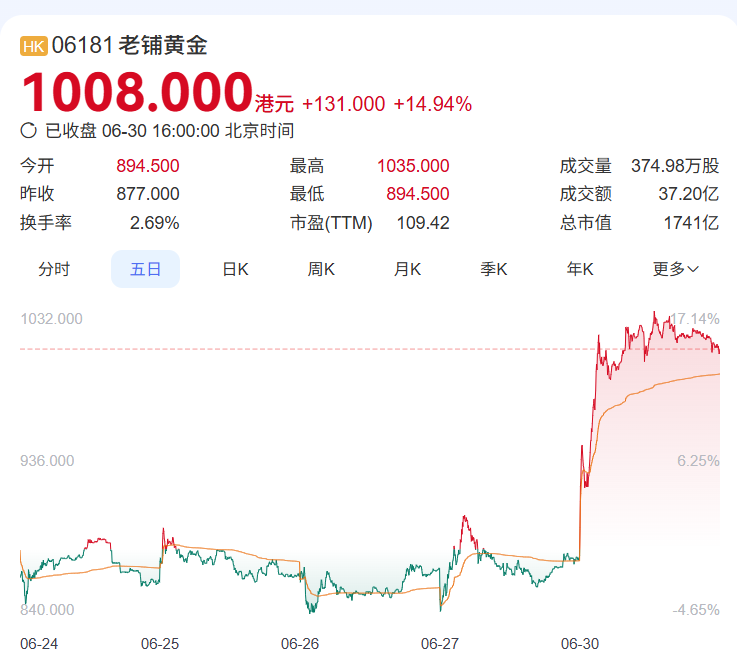This screenshot has width=737, height=661.
Task: Click the 总市值 value 1741亿
Action: pyautogui.click(x=691, y=222)
